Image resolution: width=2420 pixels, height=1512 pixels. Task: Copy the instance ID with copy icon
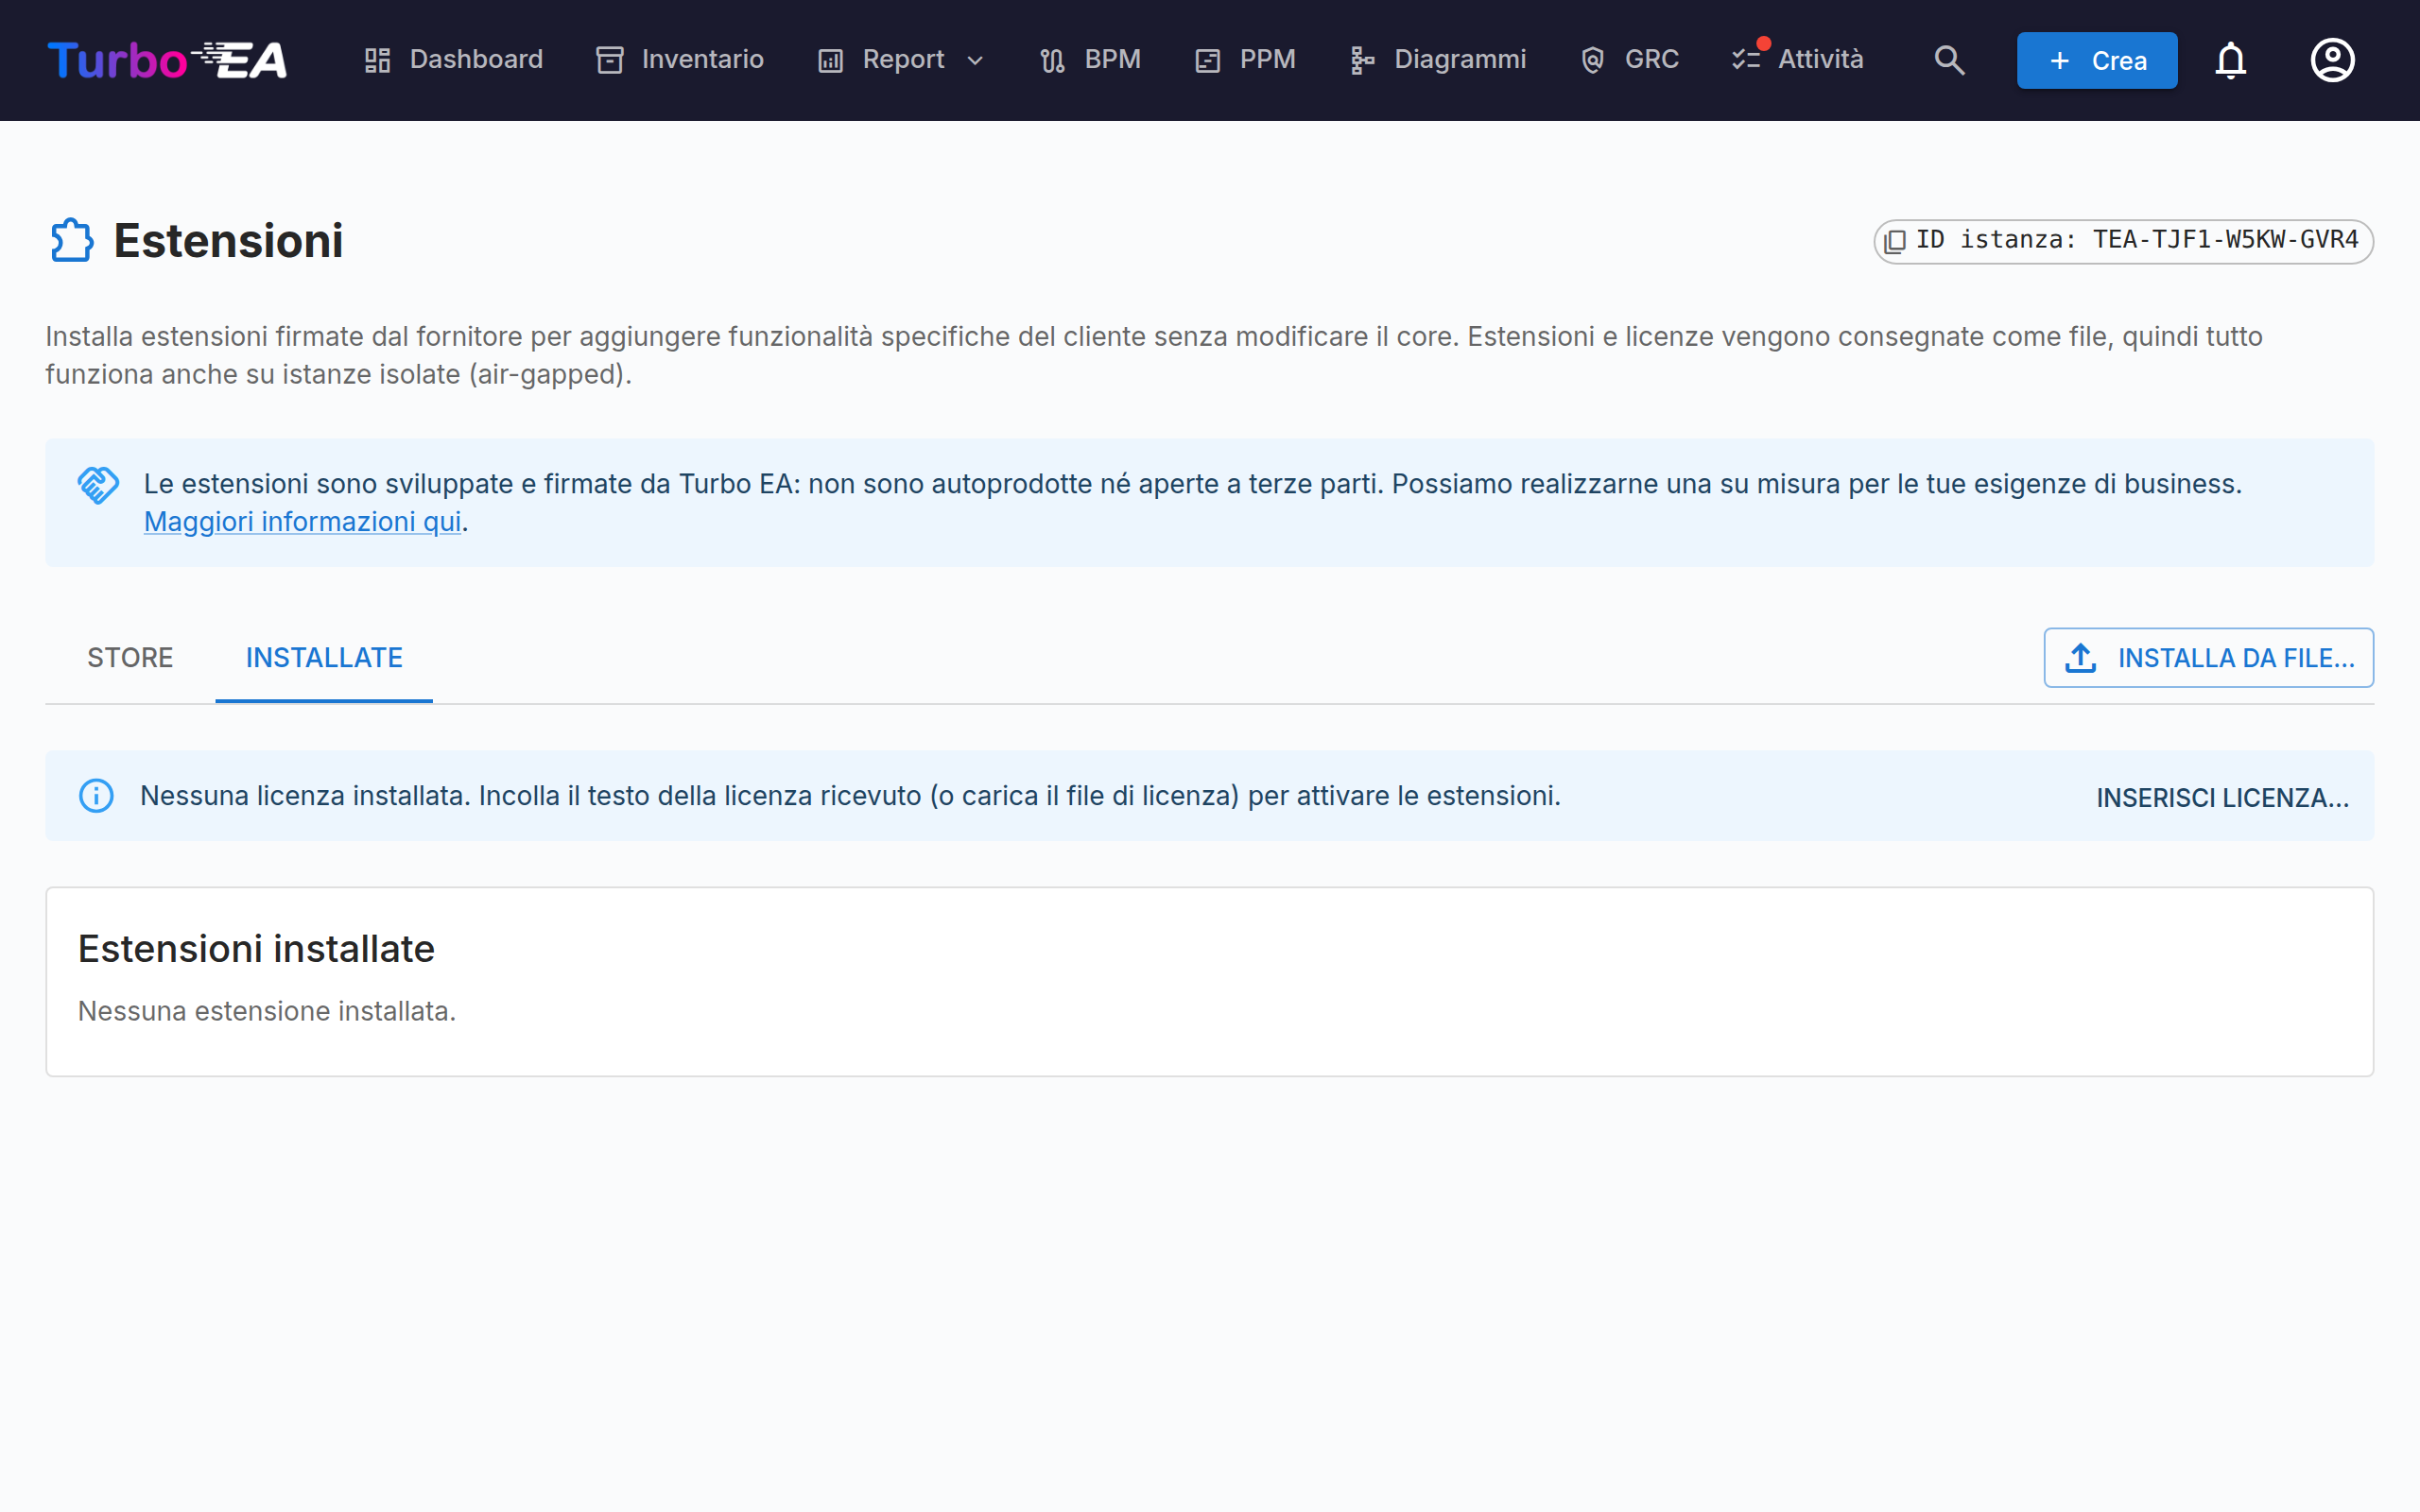coord(1895,241)
